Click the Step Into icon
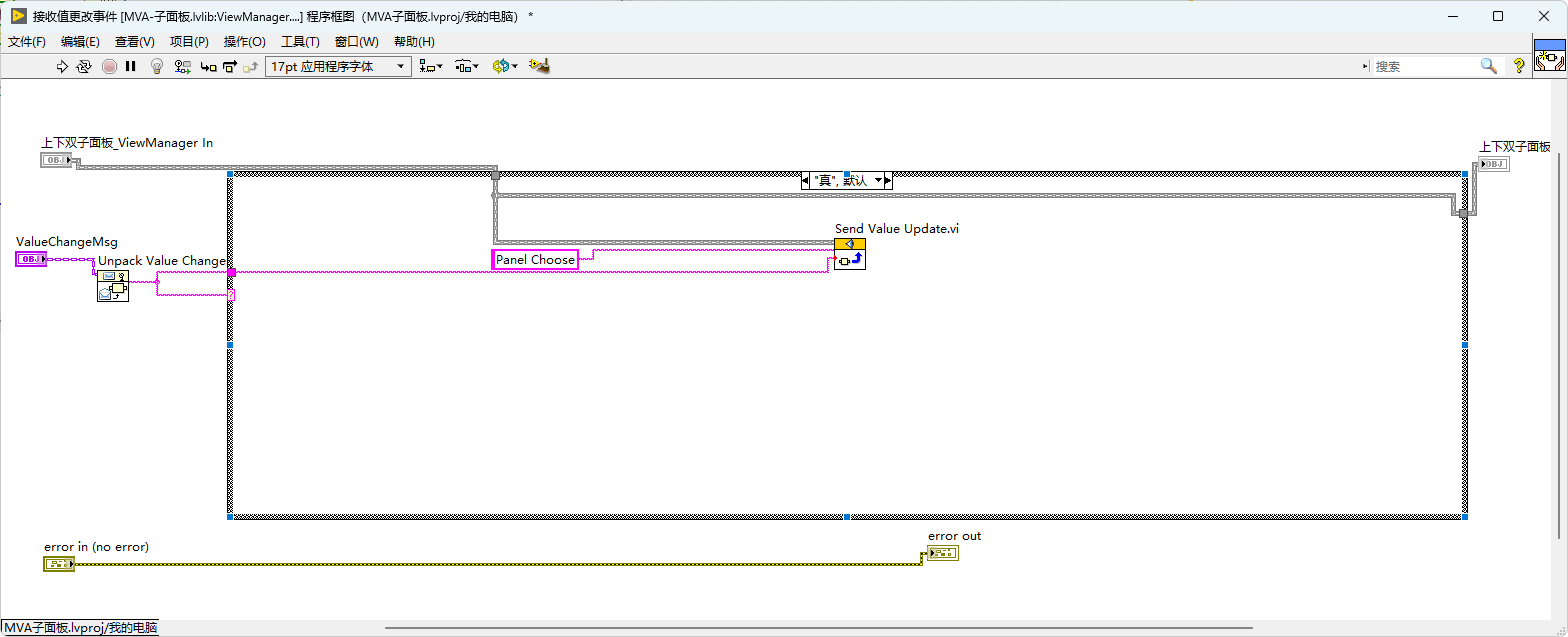This screenshot has width=1568, height=637. (208, 66)
